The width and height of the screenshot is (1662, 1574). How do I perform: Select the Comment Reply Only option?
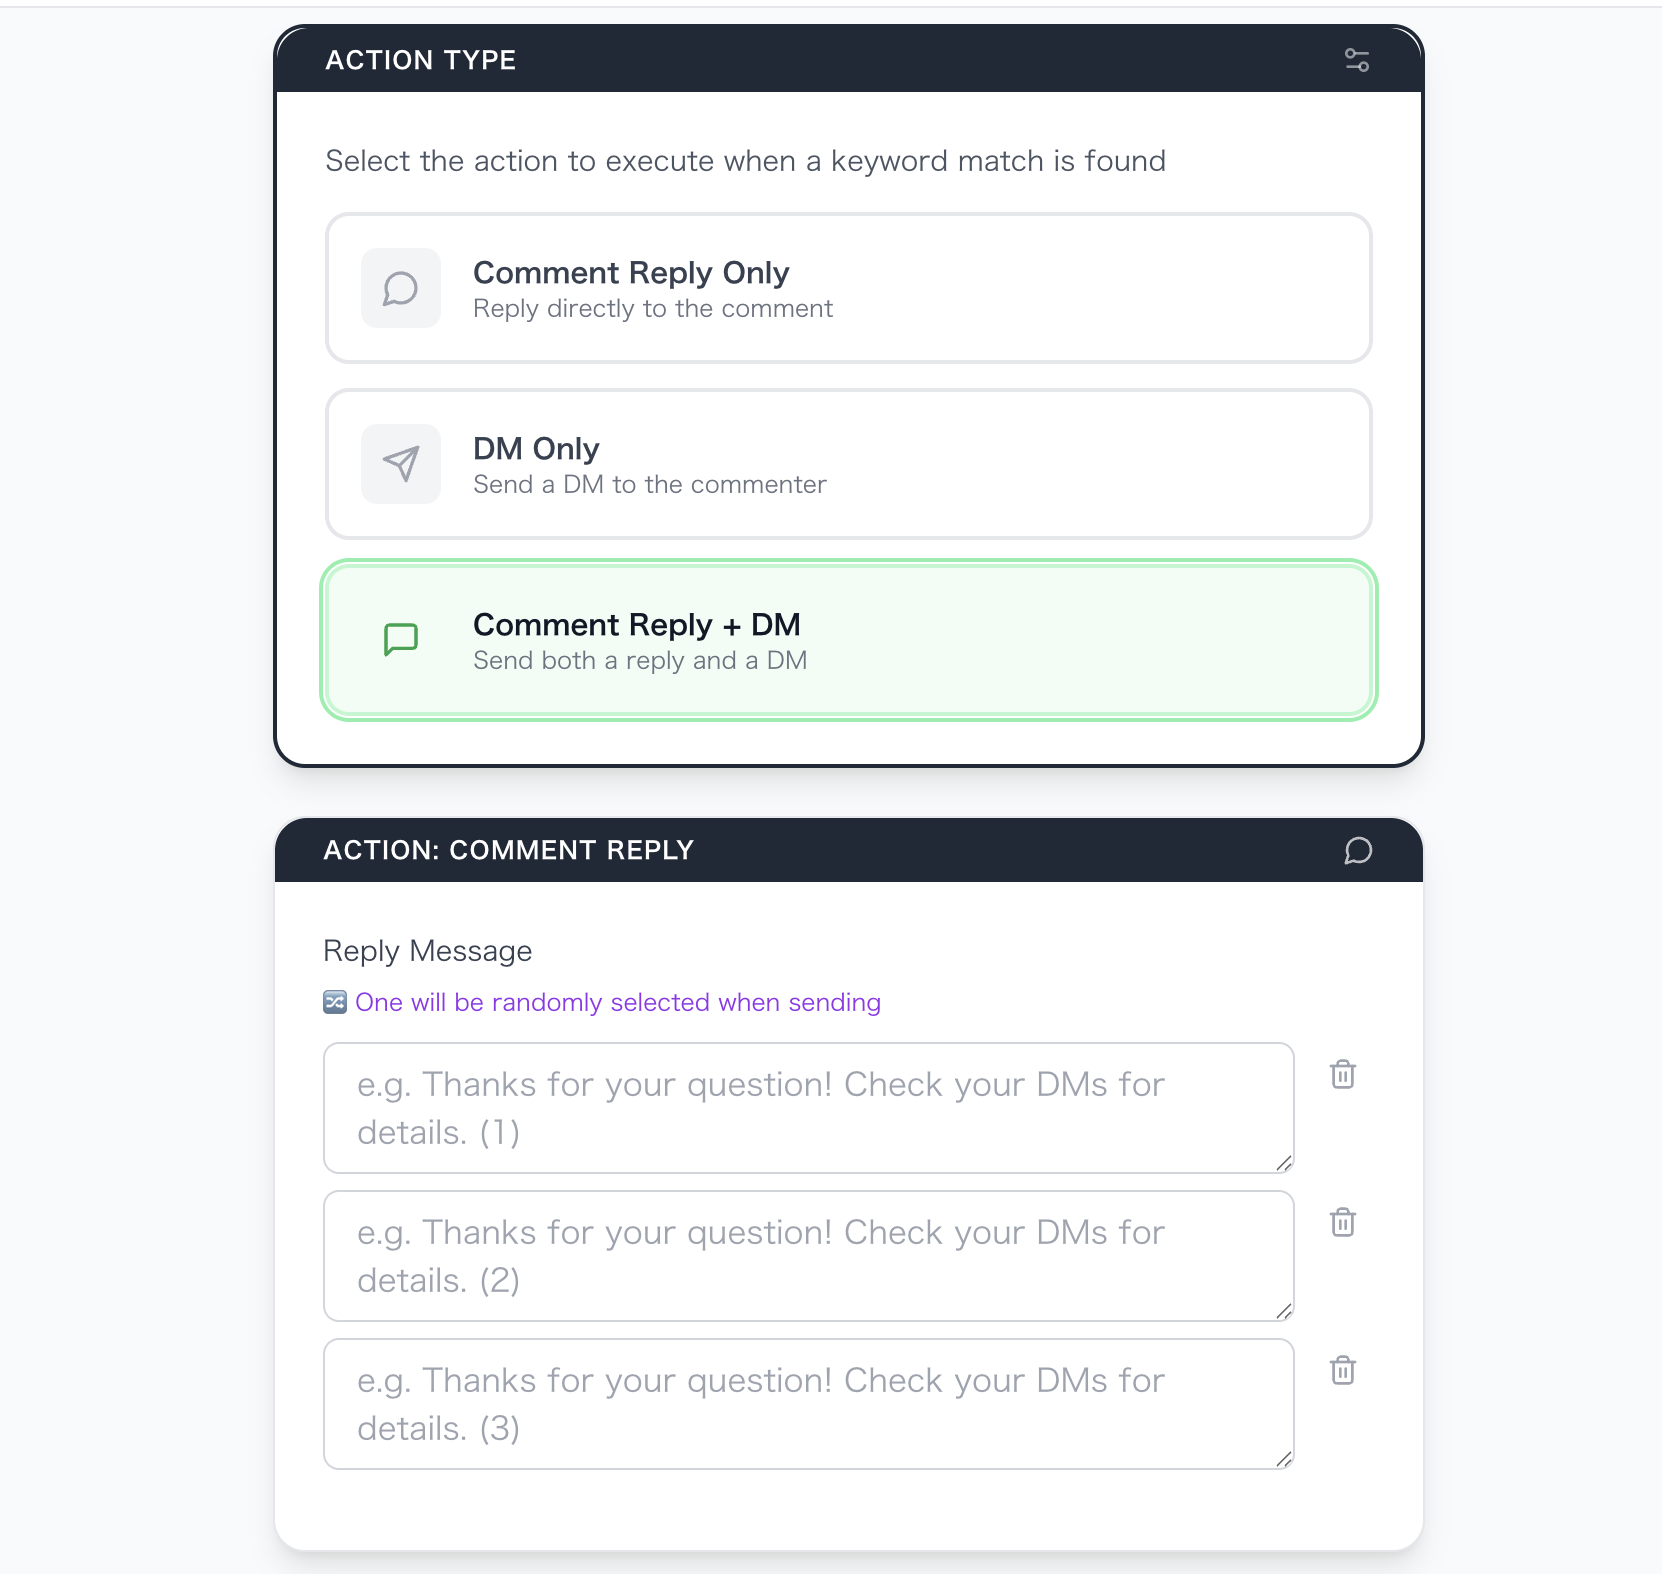click(848, 289)
